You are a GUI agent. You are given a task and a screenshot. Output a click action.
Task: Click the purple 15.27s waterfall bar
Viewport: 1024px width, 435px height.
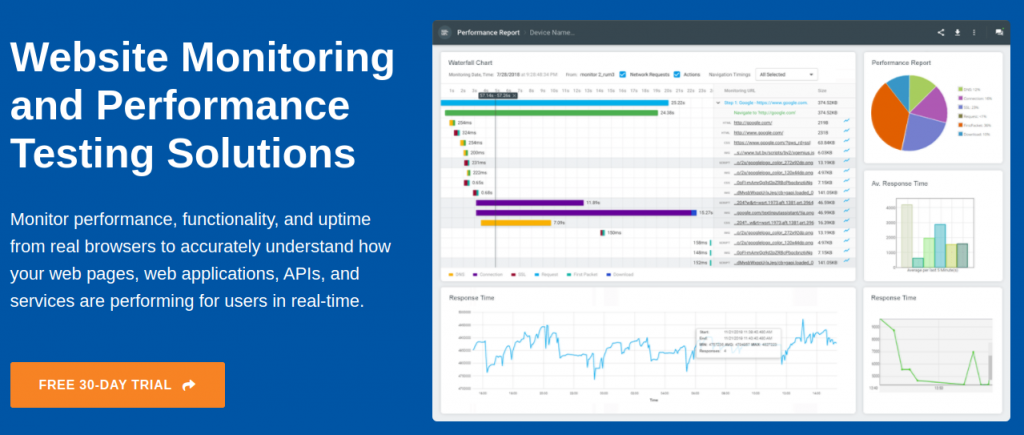(586, 212)
